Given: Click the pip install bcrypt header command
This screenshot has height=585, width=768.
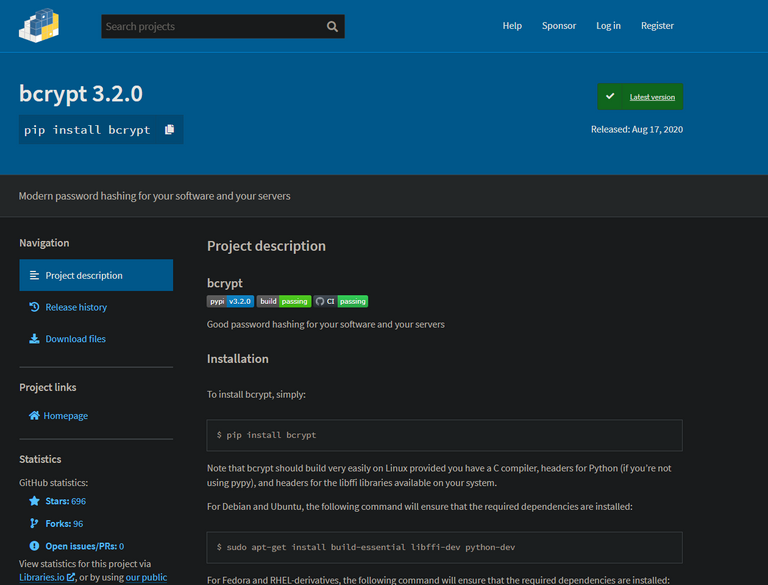Looking at the screenshot, I should pos(87,130).
